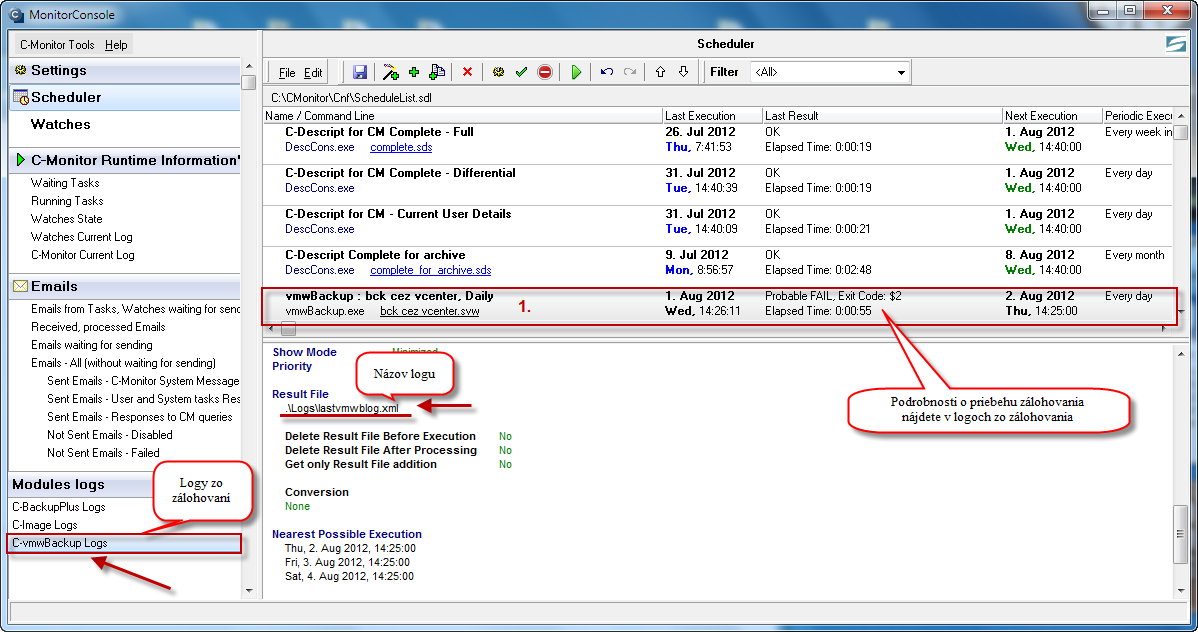Launch the add-task wizard wand icon

[390, 72]
